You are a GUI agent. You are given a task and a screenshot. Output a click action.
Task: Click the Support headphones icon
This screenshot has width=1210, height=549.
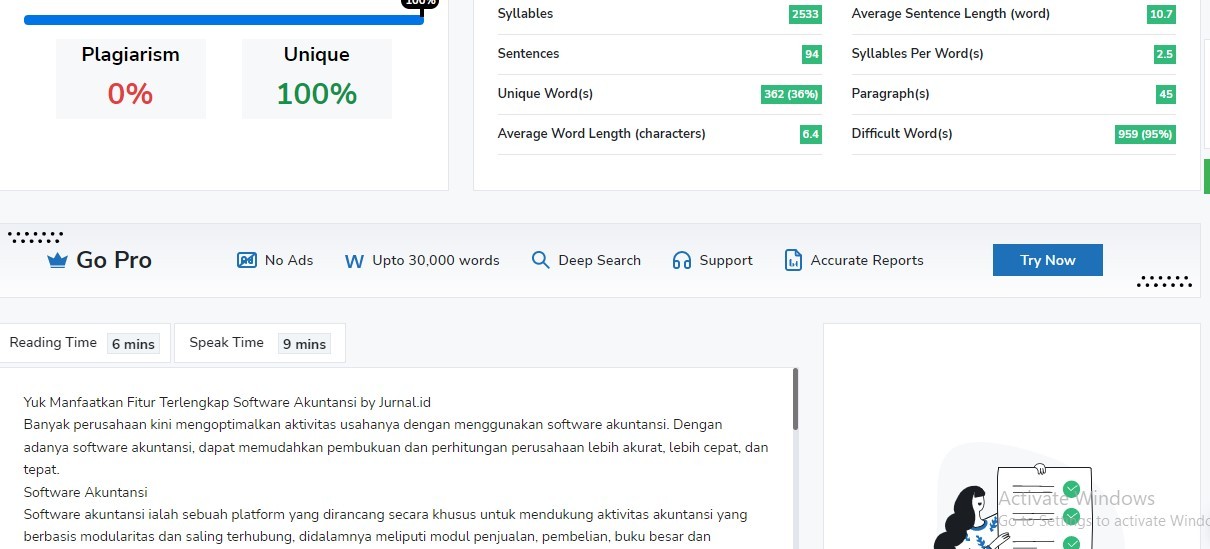682,260
